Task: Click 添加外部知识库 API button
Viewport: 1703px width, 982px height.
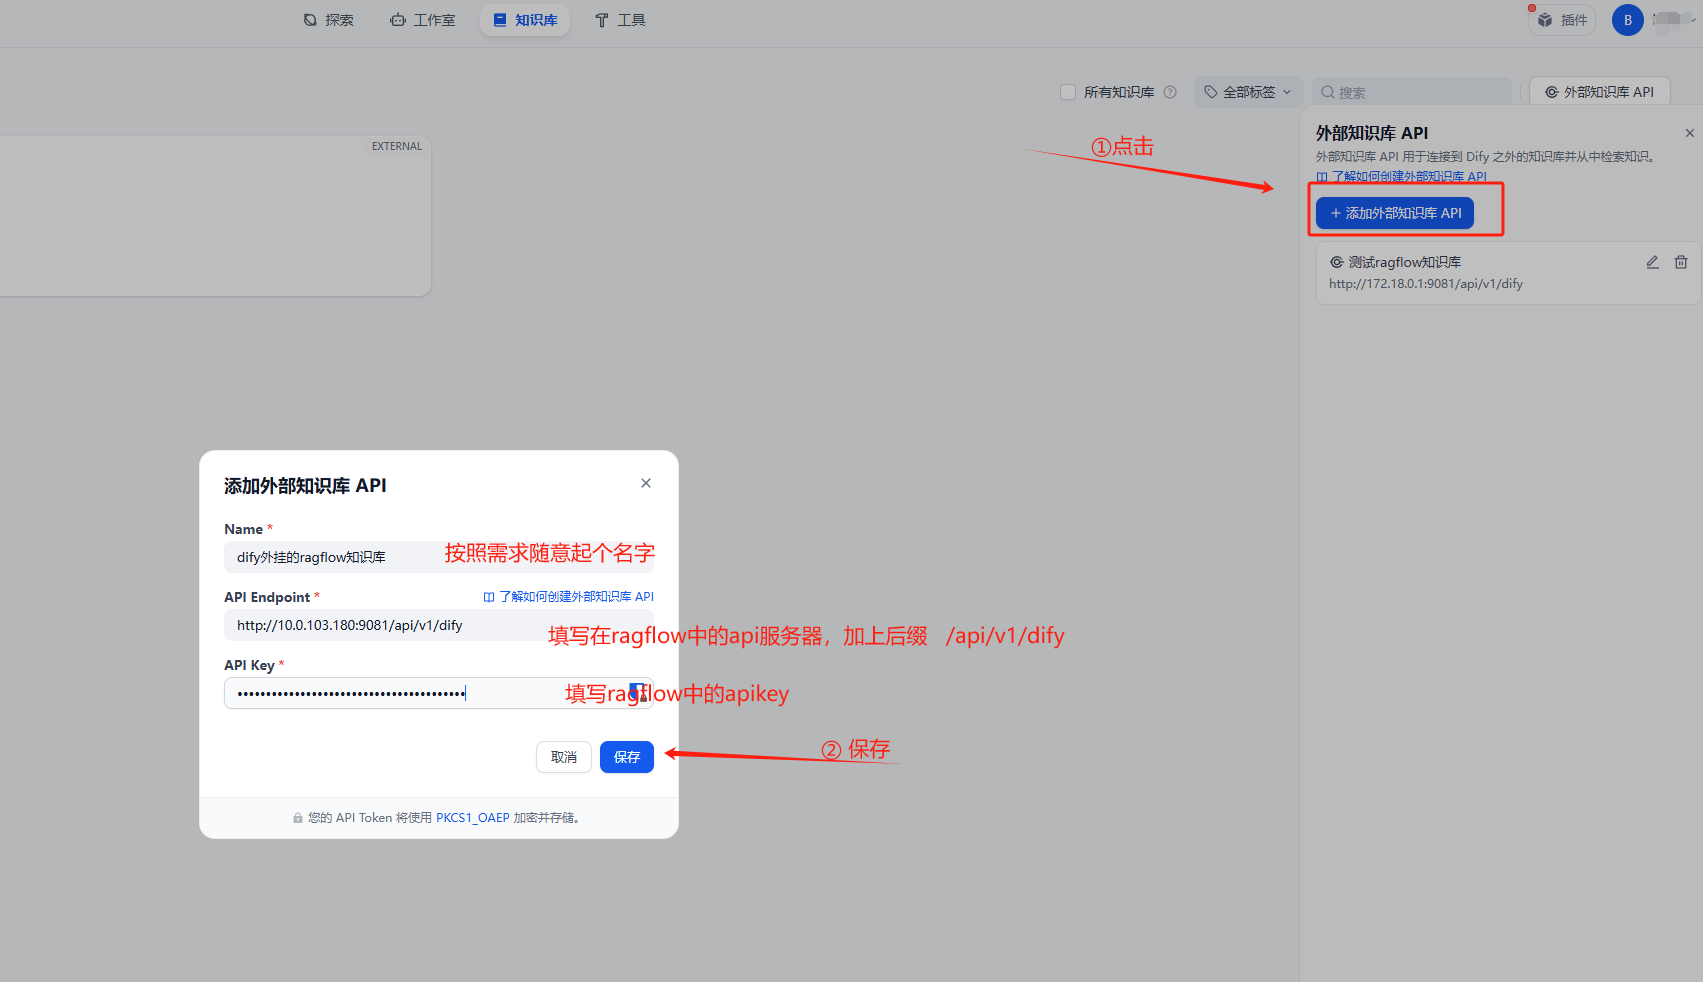Action: [x=1394, y=213]
